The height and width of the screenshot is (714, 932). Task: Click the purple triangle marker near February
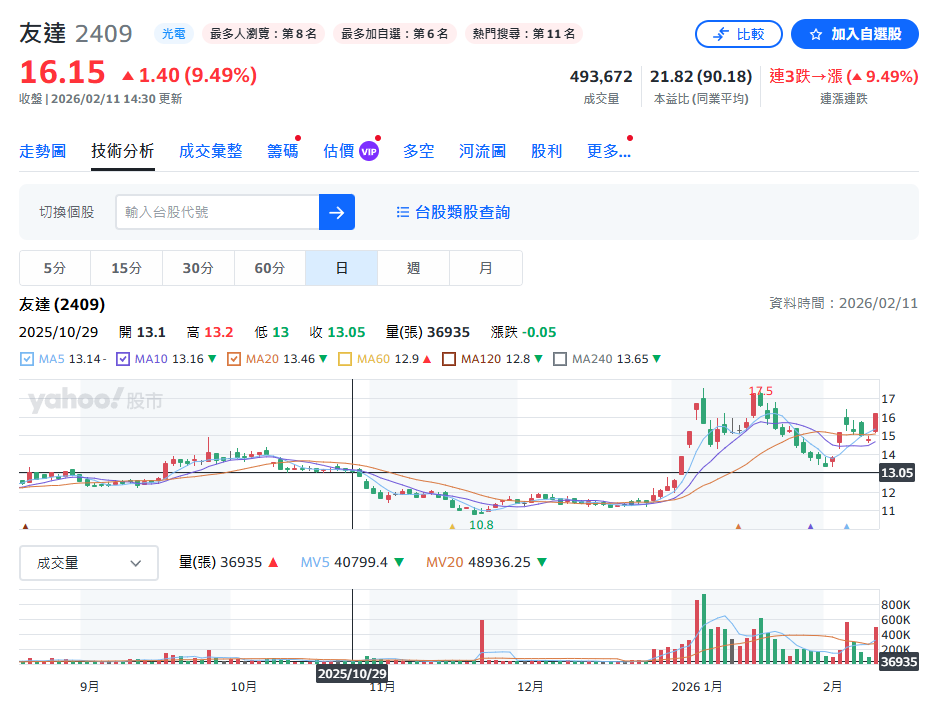(810, 526)
